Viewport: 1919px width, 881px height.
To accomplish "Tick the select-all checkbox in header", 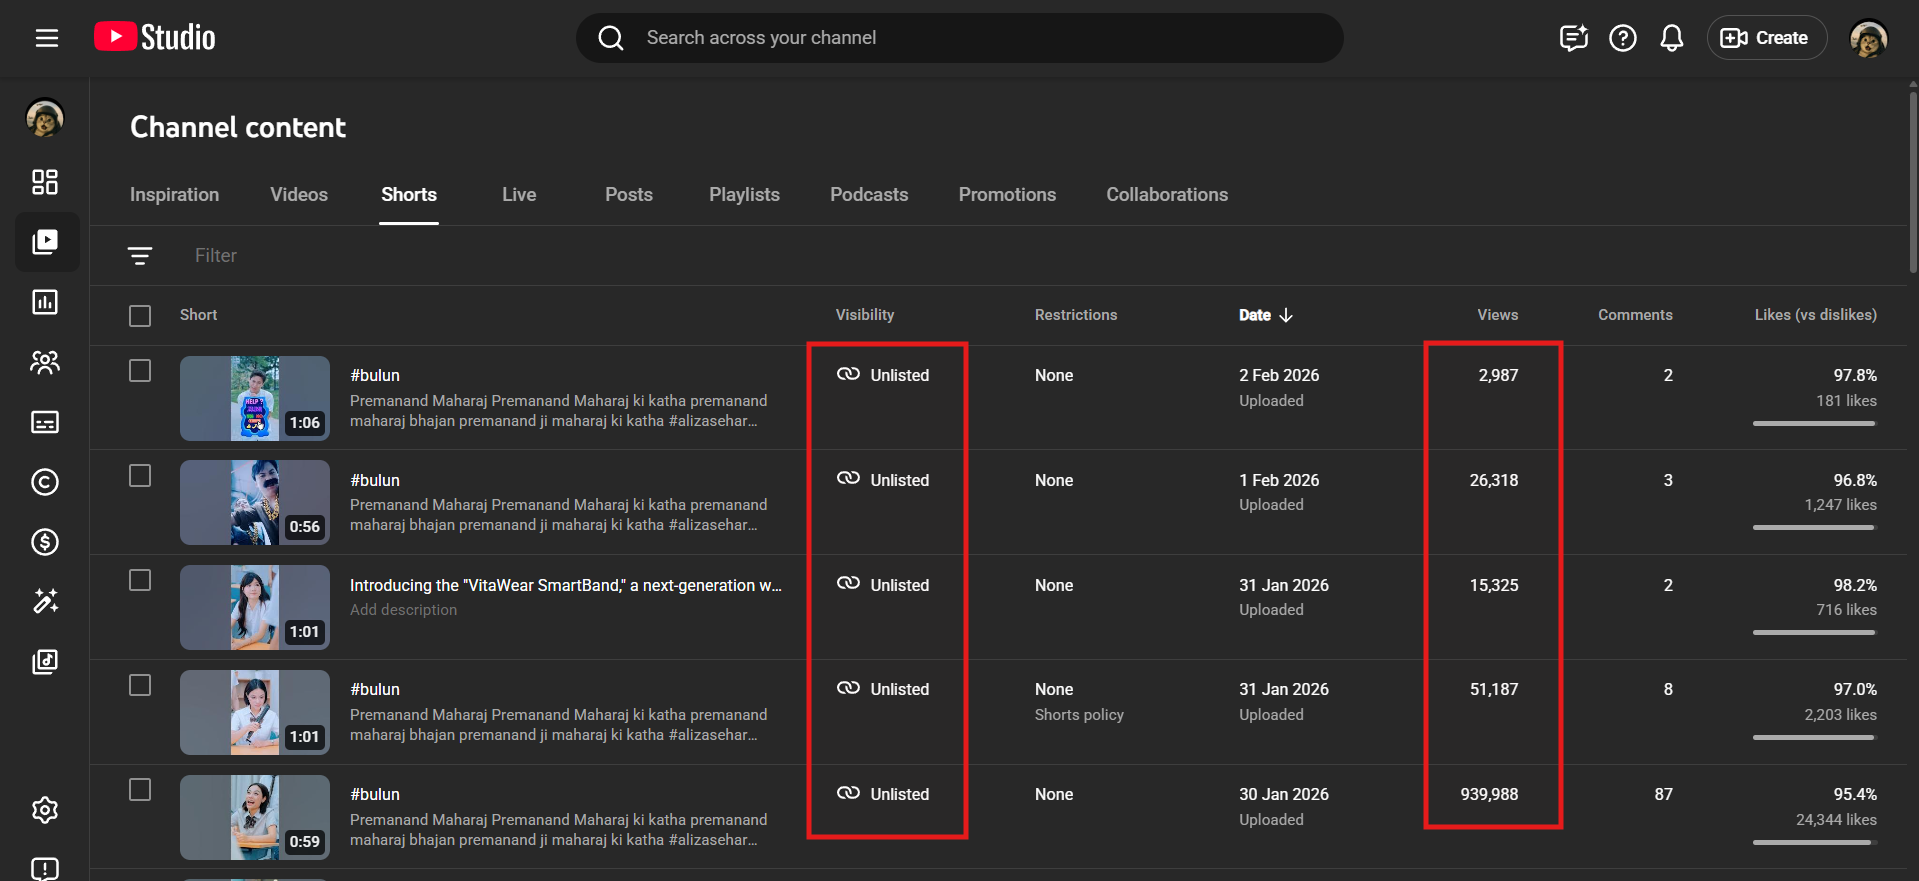I will point(140,316).
